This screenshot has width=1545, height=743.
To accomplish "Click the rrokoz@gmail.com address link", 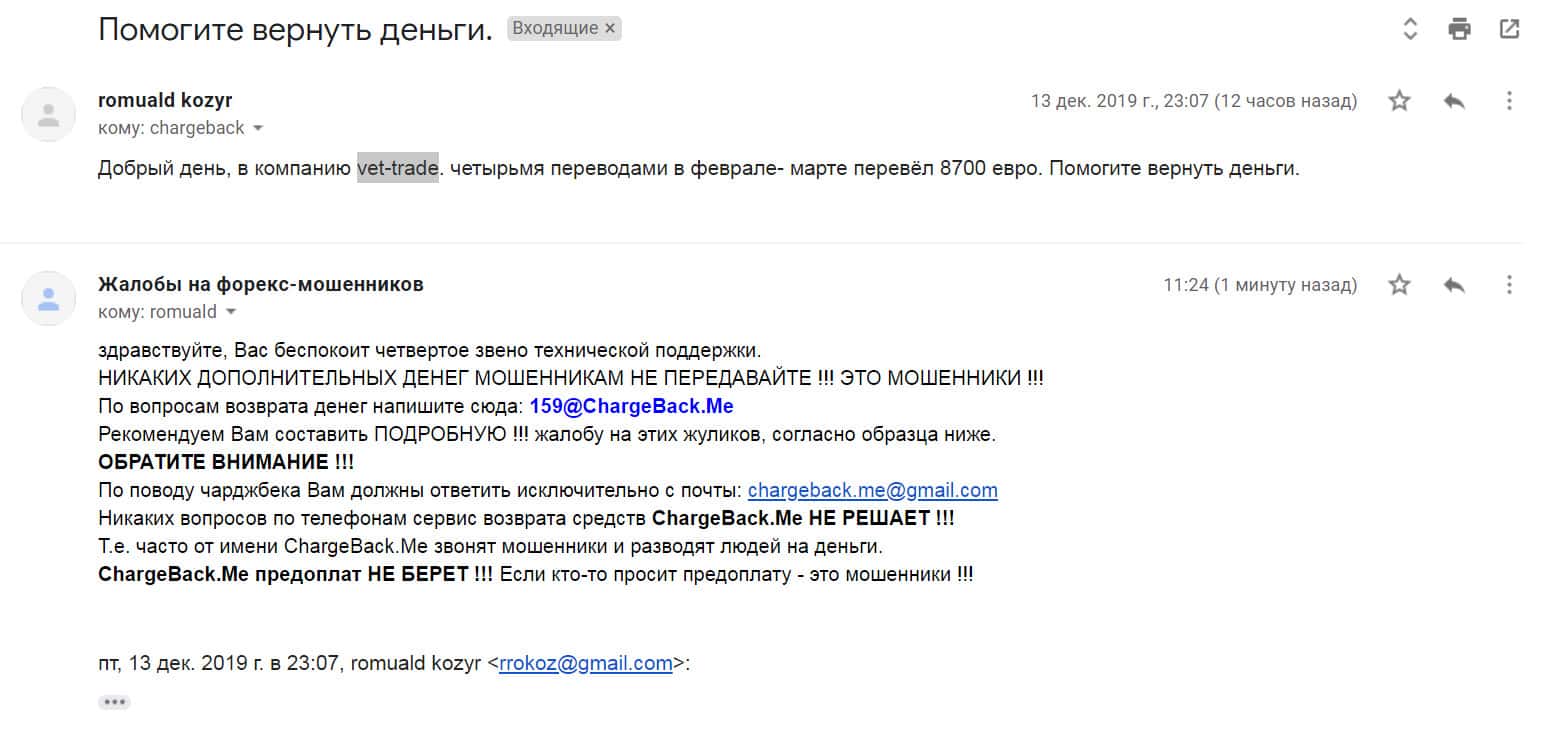I will 585,663.
